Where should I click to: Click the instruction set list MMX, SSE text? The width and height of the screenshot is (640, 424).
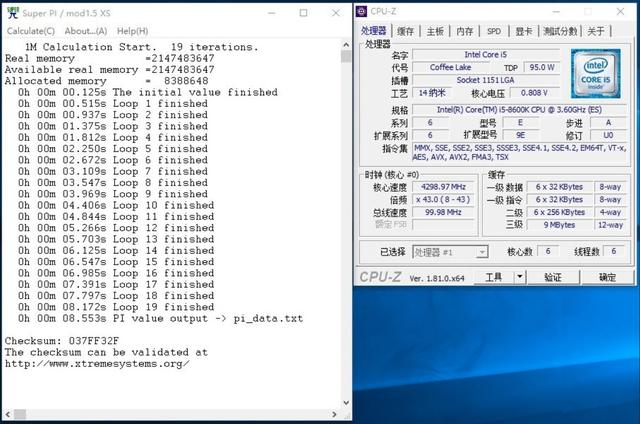tap(519, 152)
